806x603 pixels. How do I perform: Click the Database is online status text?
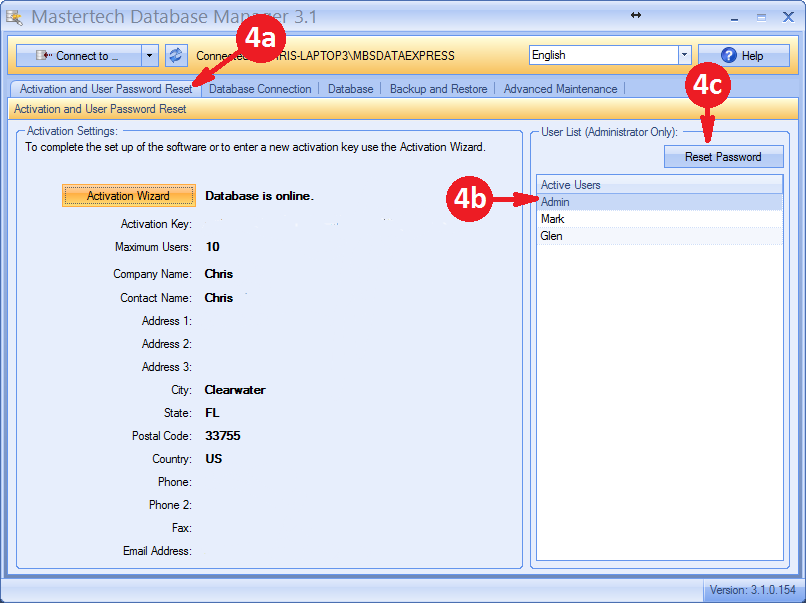point(259,196)
